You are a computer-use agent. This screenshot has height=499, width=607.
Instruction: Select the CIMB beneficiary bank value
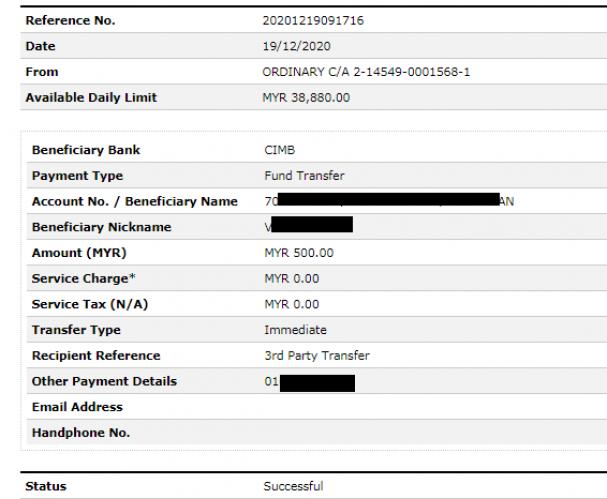click(x=279, y=150)
